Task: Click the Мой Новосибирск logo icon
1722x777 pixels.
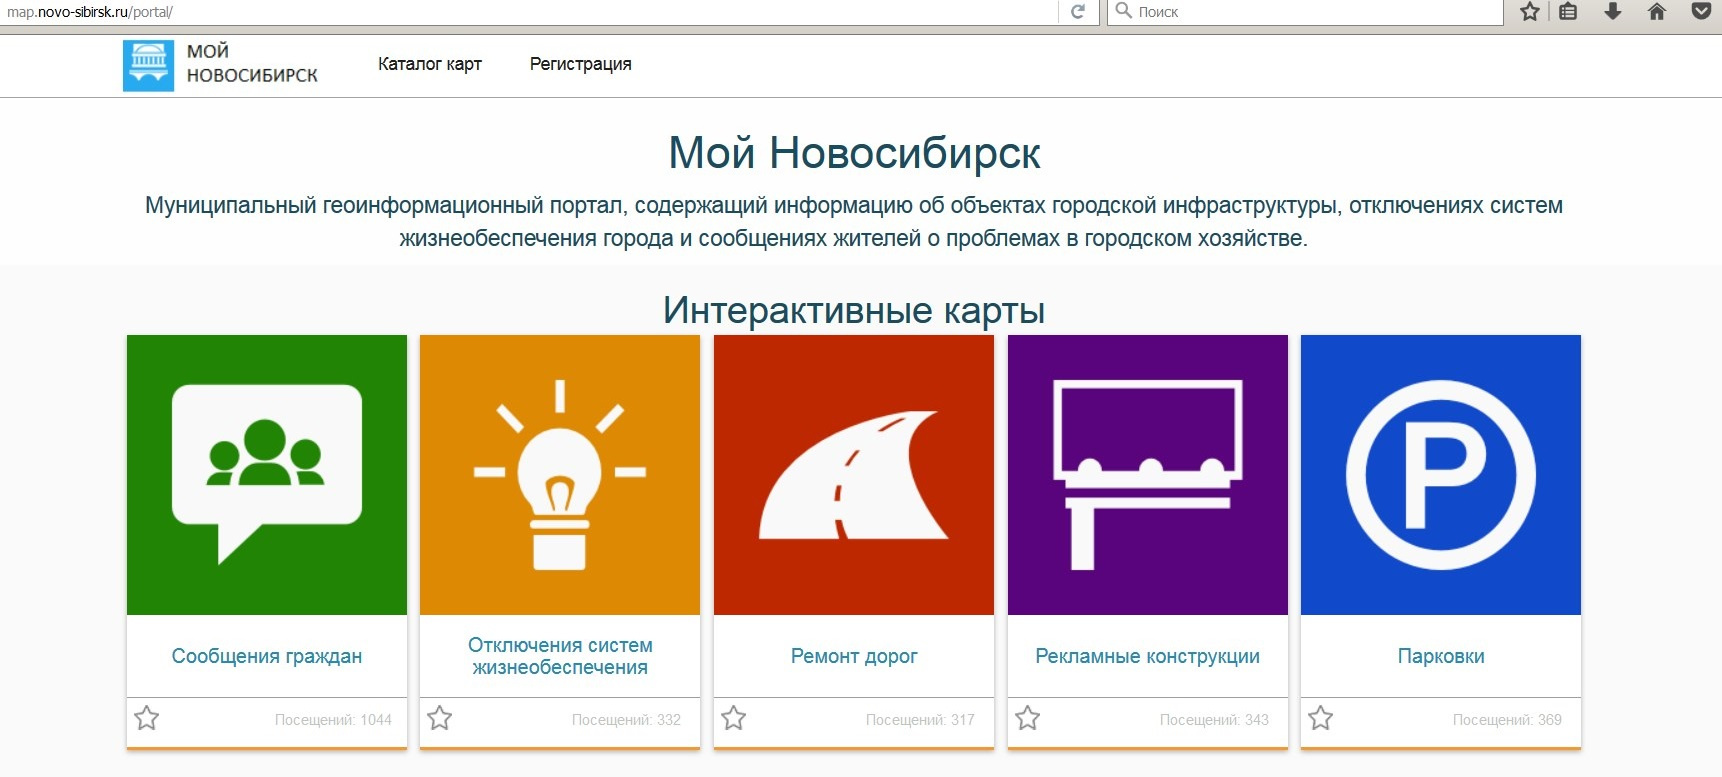Action: coord(148,65)
